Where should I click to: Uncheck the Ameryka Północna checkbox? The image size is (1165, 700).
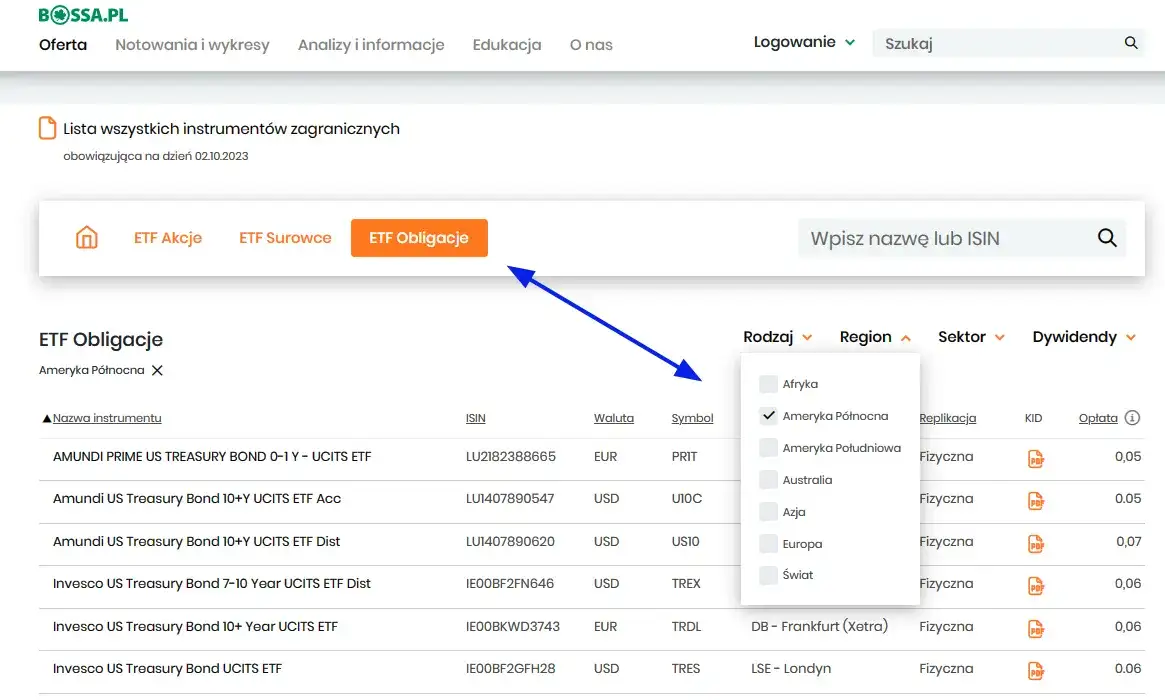[768, 416]
